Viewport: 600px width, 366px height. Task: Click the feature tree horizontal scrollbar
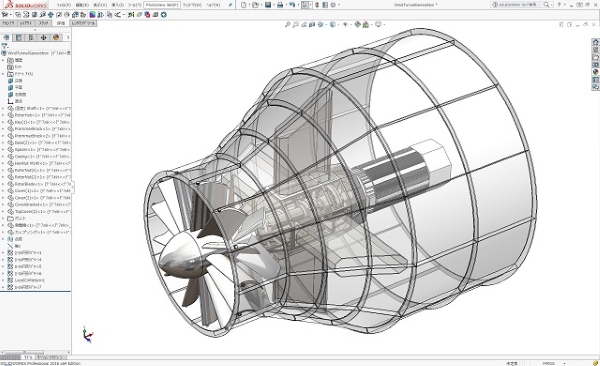(36, 352)
